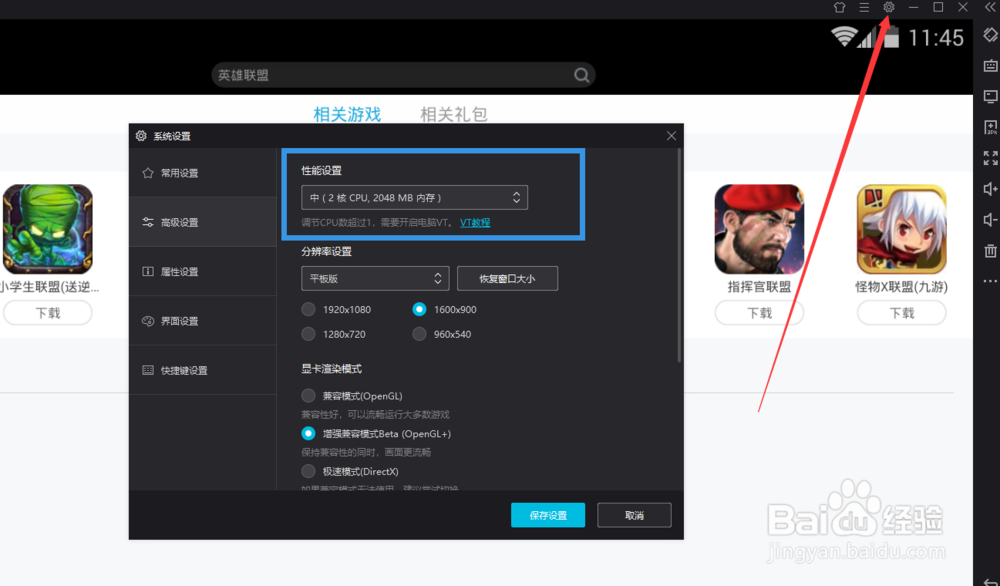Image resolution: width=1000 pixels, height=586 pixels.
Task: Click the rotate/shake screen icon in sidebar
Action: [x=990, y=35]
